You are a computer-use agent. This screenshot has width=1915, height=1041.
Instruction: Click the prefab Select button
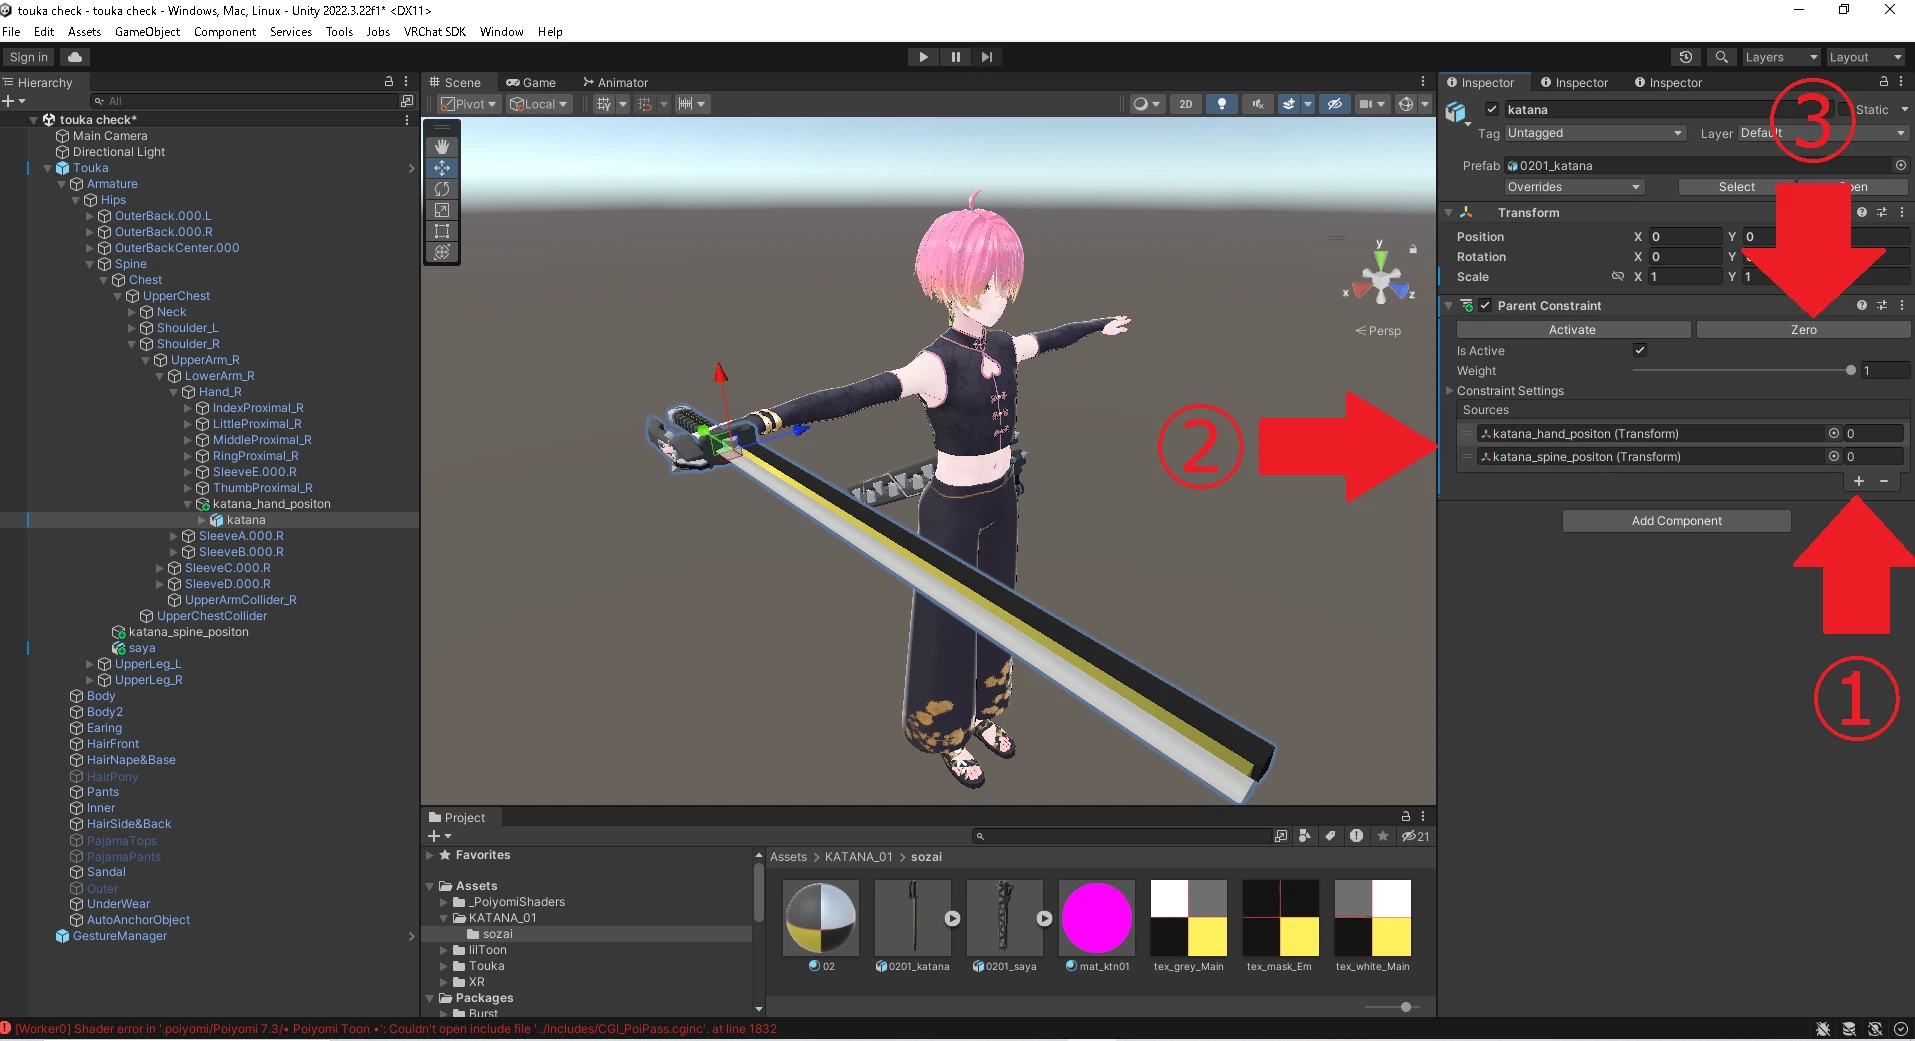[x=1736, y=187]
